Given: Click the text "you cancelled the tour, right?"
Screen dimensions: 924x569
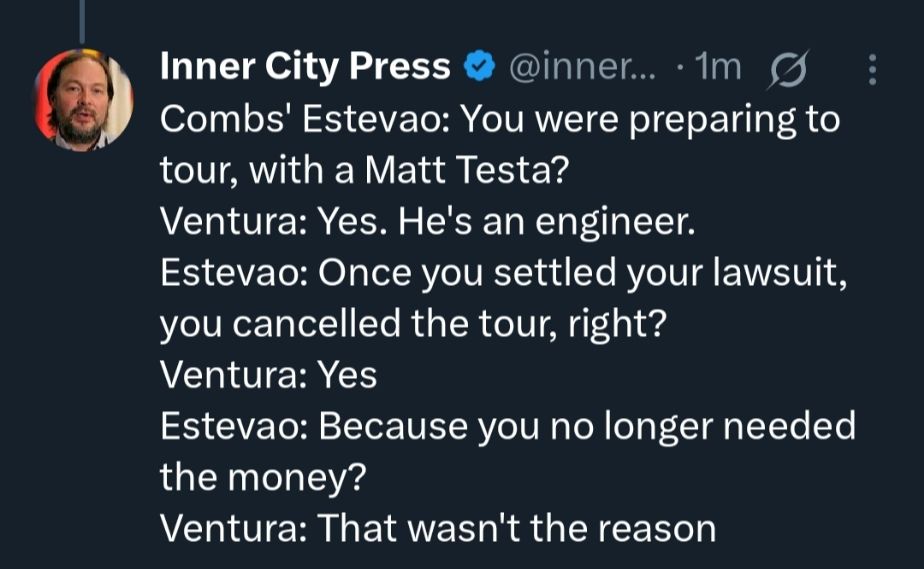Looking at the screenshot, I should tap(412, 325).
